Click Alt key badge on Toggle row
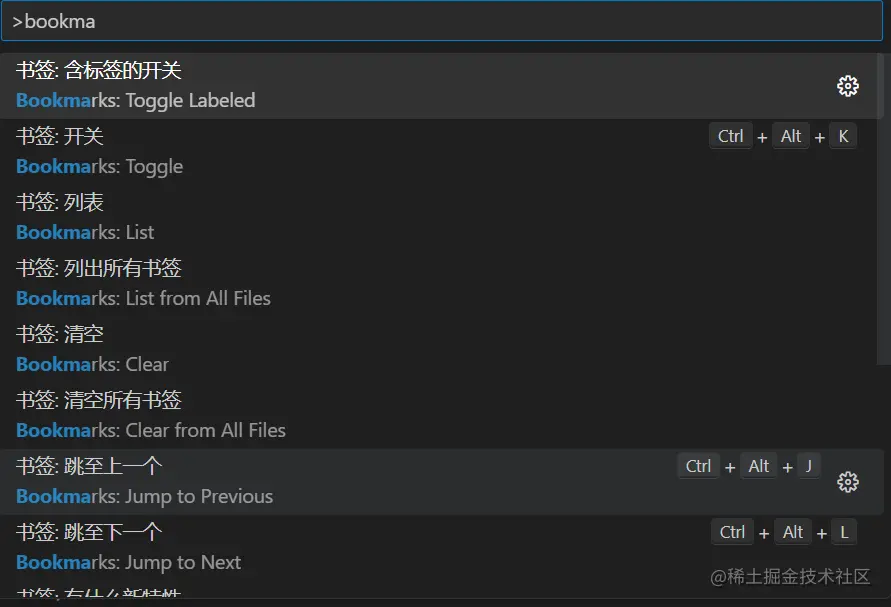The image size is (891, 607). 791,136
